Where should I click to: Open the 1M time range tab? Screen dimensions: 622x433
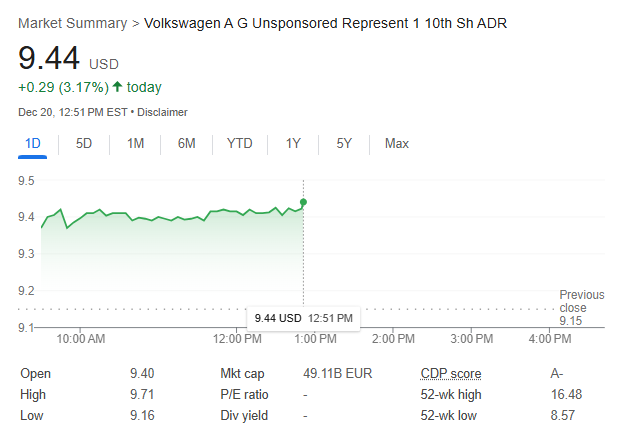[x=135, y=143]
